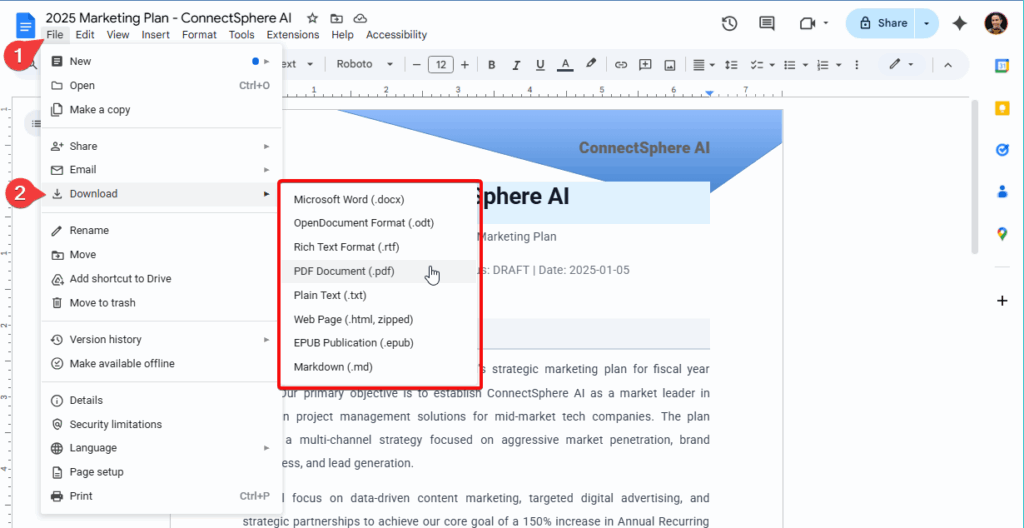
Task: Open the Calendar side panel icon
Action: [1002, 65]
